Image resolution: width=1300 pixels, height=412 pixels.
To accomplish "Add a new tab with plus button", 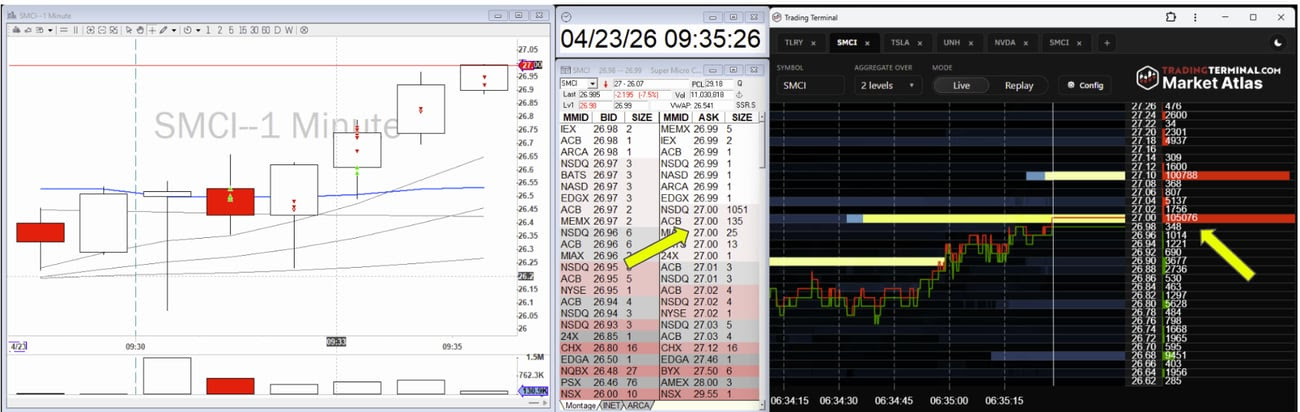I will click(1106, 43).
